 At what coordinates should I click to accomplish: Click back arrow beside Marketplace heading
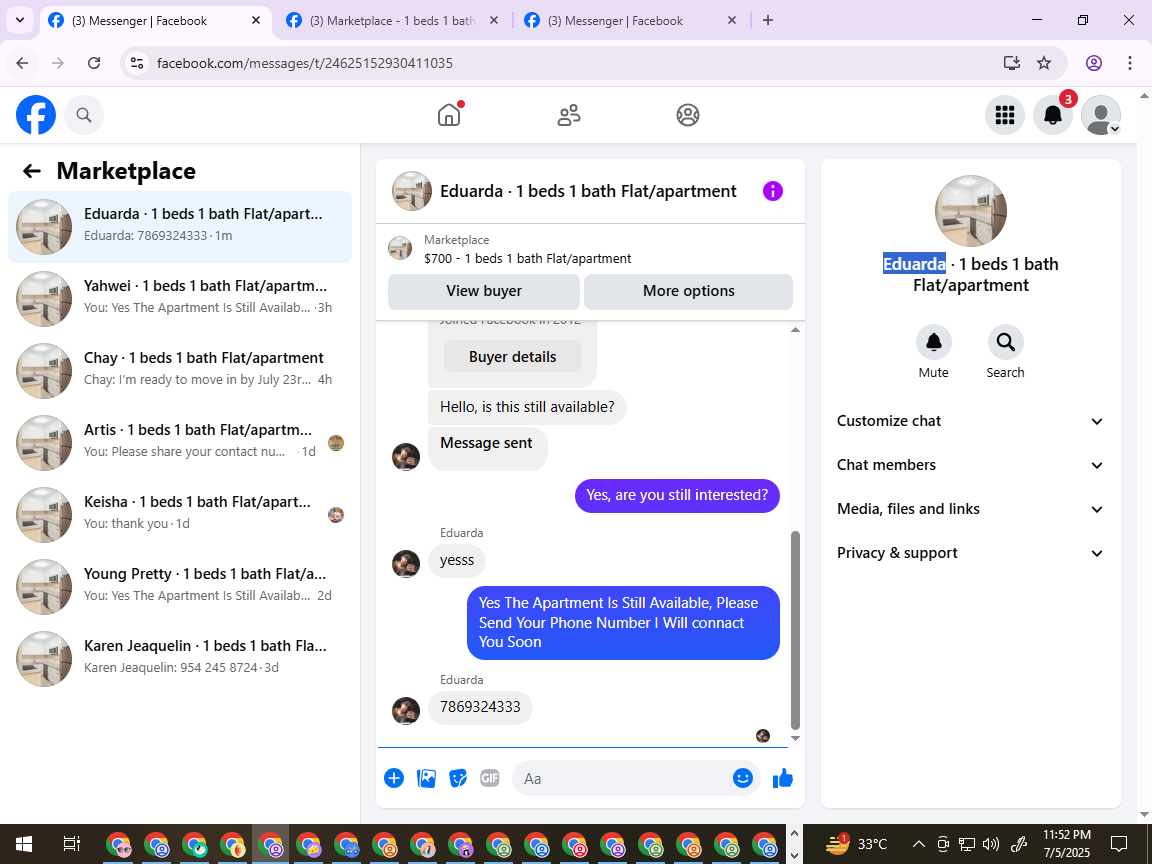[32, 171]
